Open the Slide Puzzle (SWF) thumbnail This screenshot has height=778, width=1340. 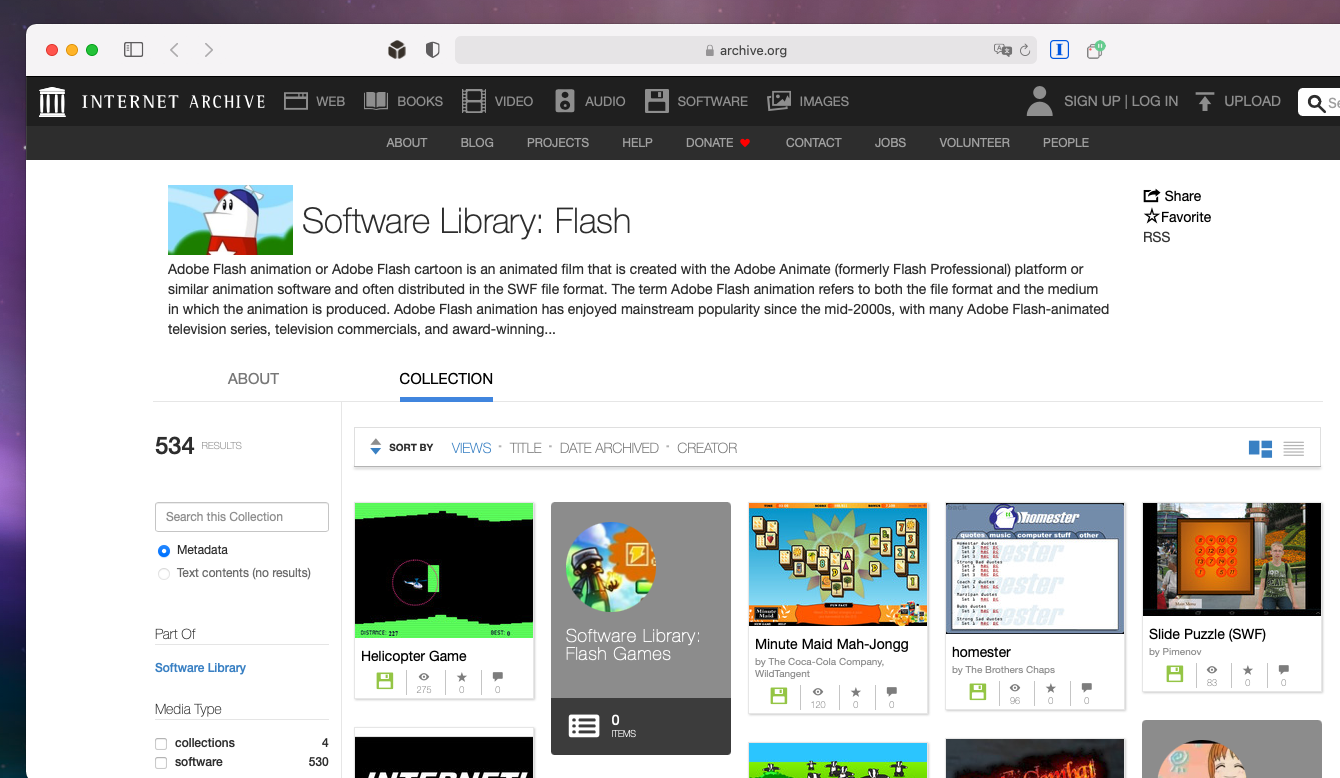(1232, 559)
